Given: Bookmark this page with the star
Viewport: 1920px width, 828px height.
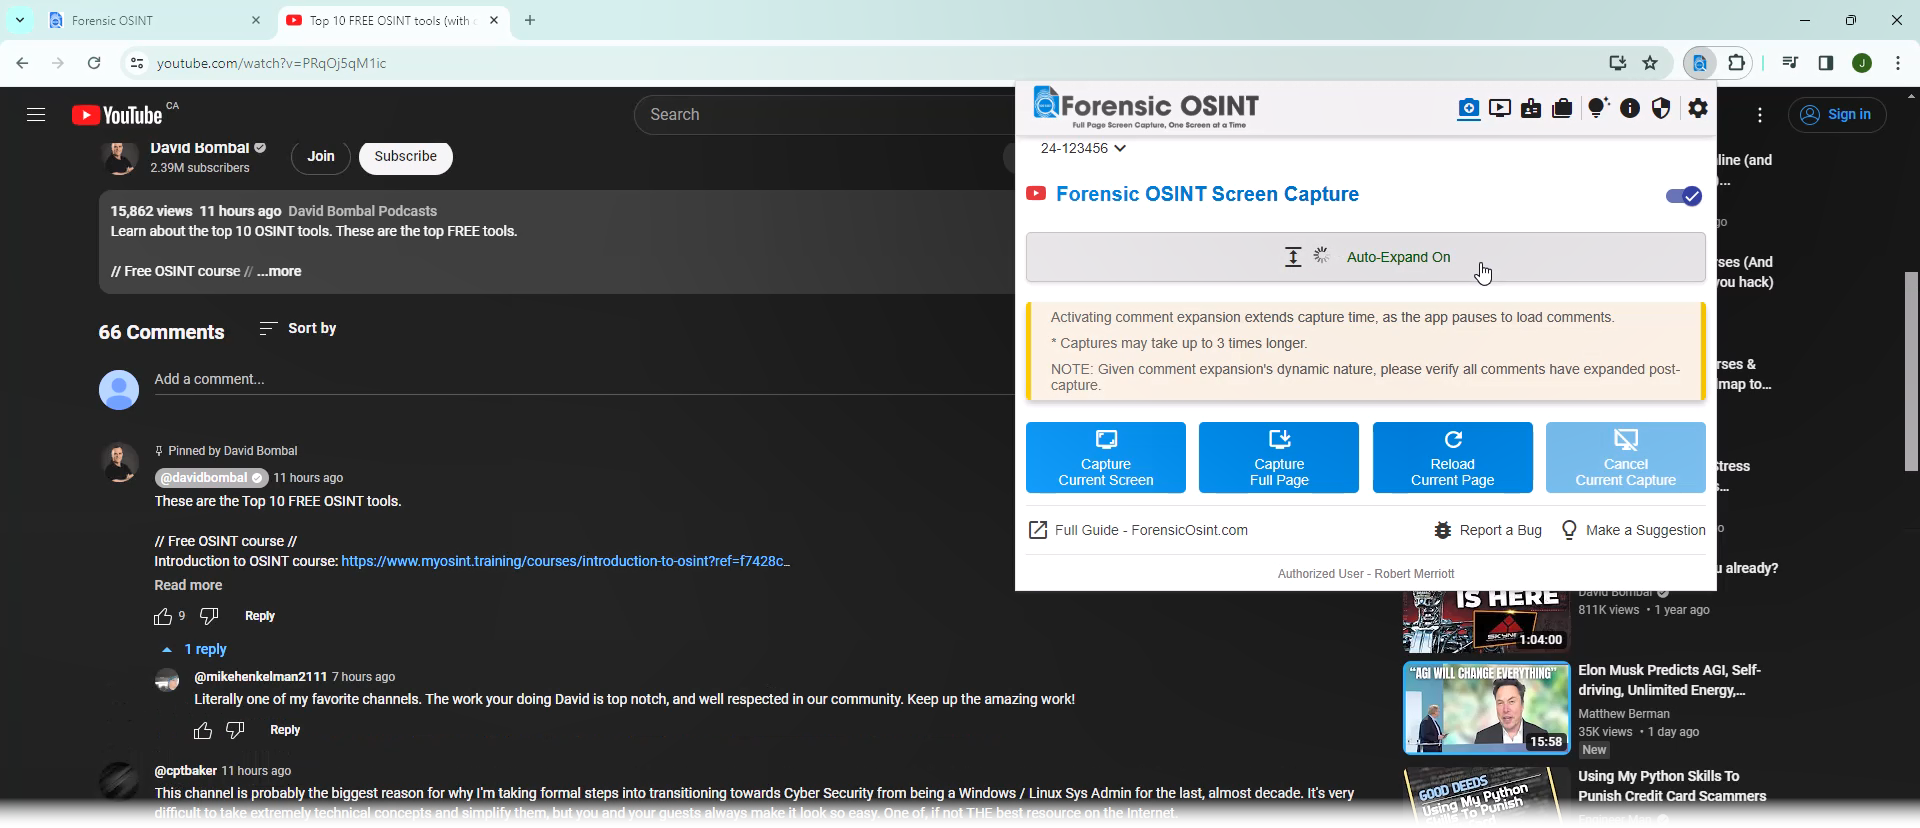Looking at the screenshot, I should click(1650, 63).
